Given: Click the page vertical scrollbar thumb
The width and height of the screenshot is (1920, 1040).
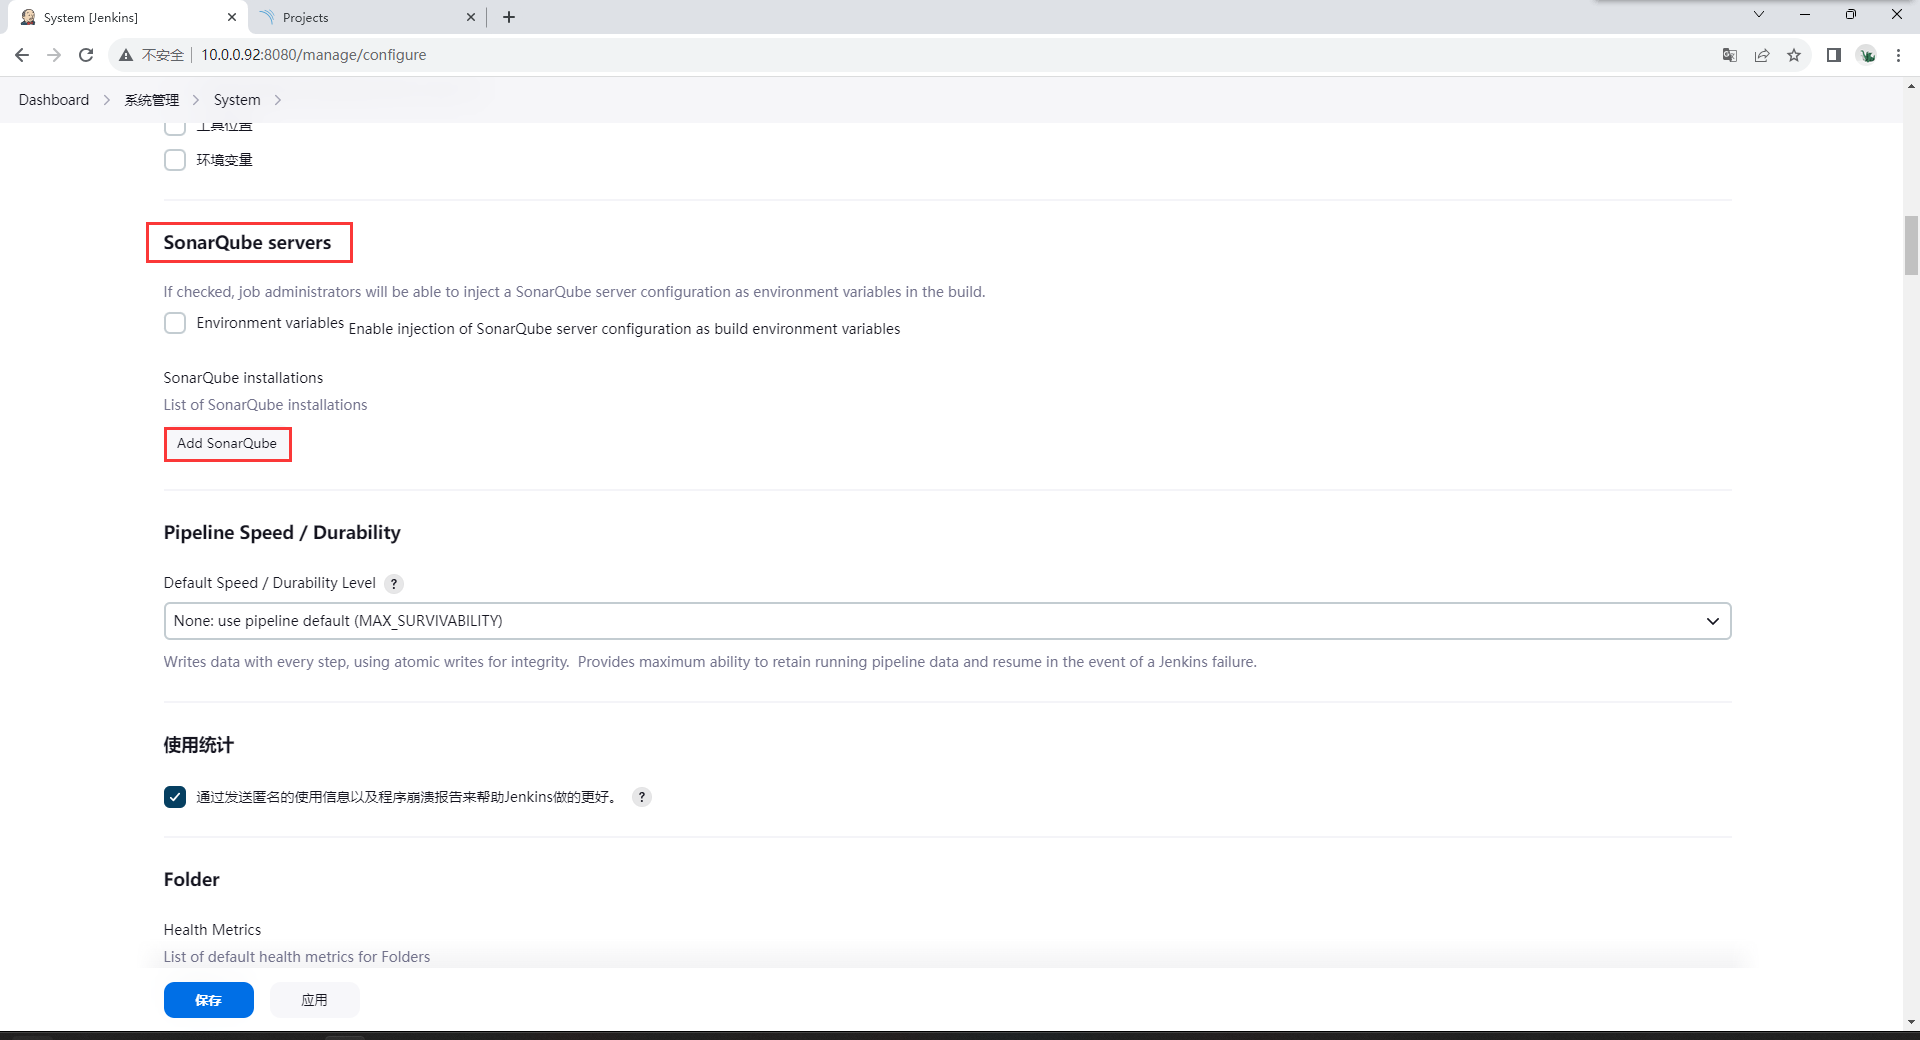Looking at the screenshot, I should point(1911,245).
